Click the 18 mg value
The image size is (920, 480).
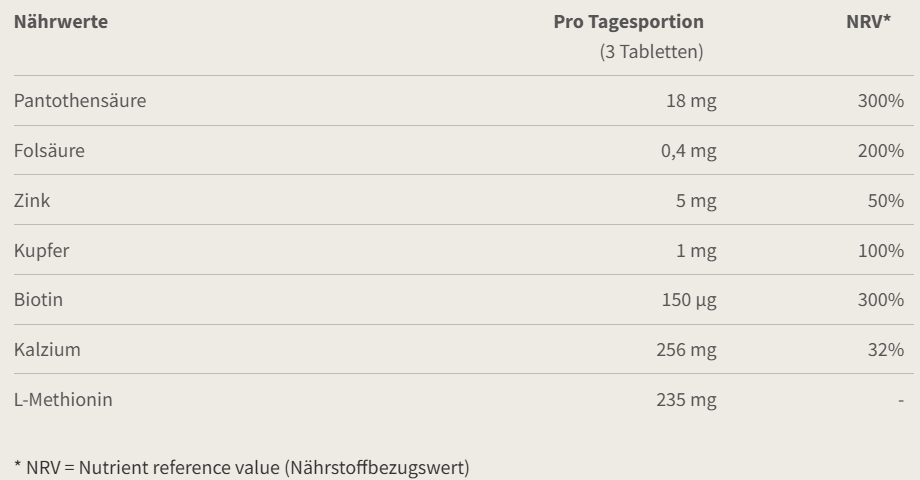(691, 101)
